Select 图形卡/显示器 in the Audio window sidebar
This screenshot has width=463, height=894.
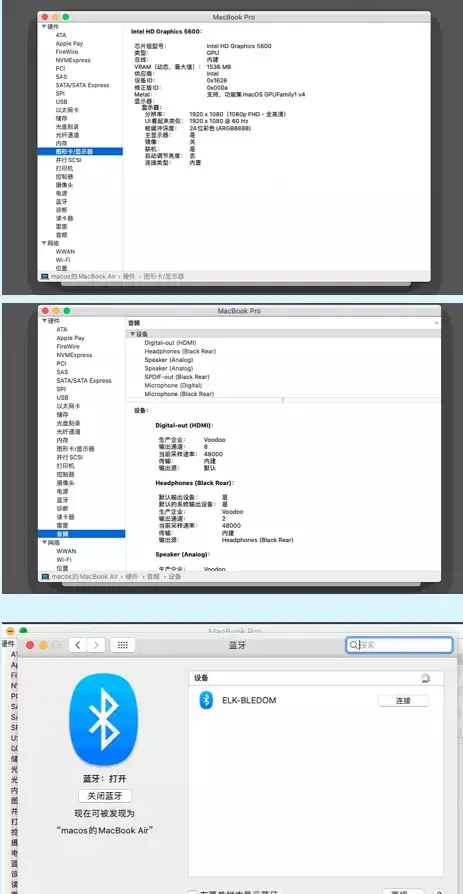(75, 449)
